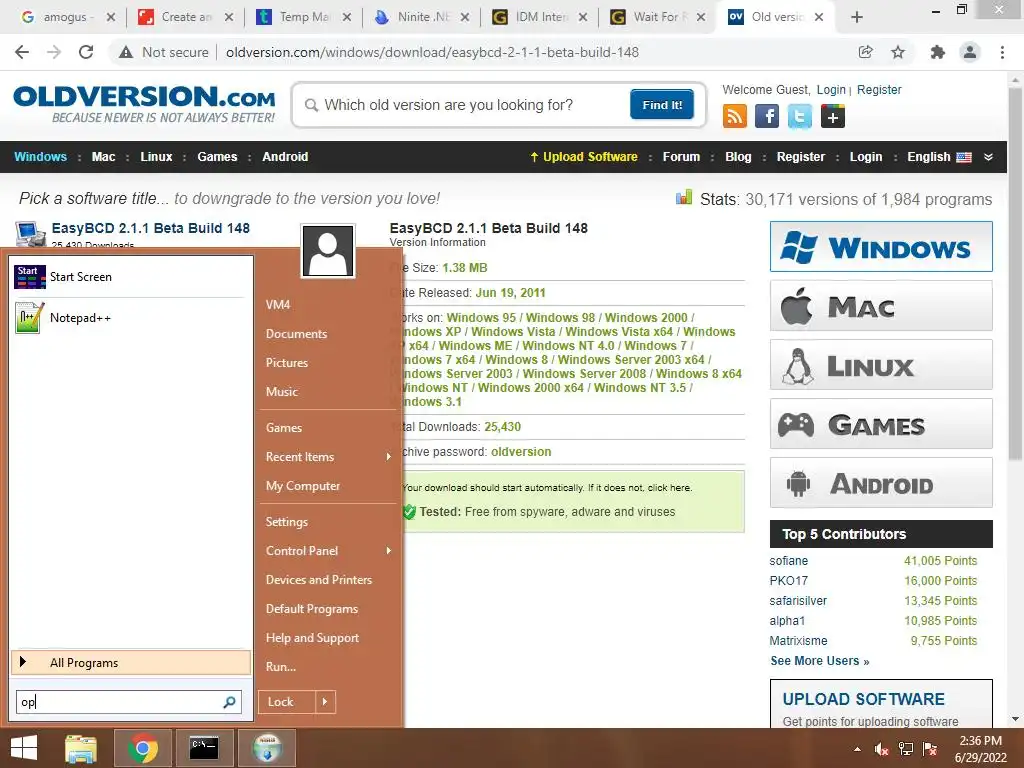Click the Register link beside Login at top
Image resolution: width=1024 pixels, height=768 pixels.
coord(879,90)
